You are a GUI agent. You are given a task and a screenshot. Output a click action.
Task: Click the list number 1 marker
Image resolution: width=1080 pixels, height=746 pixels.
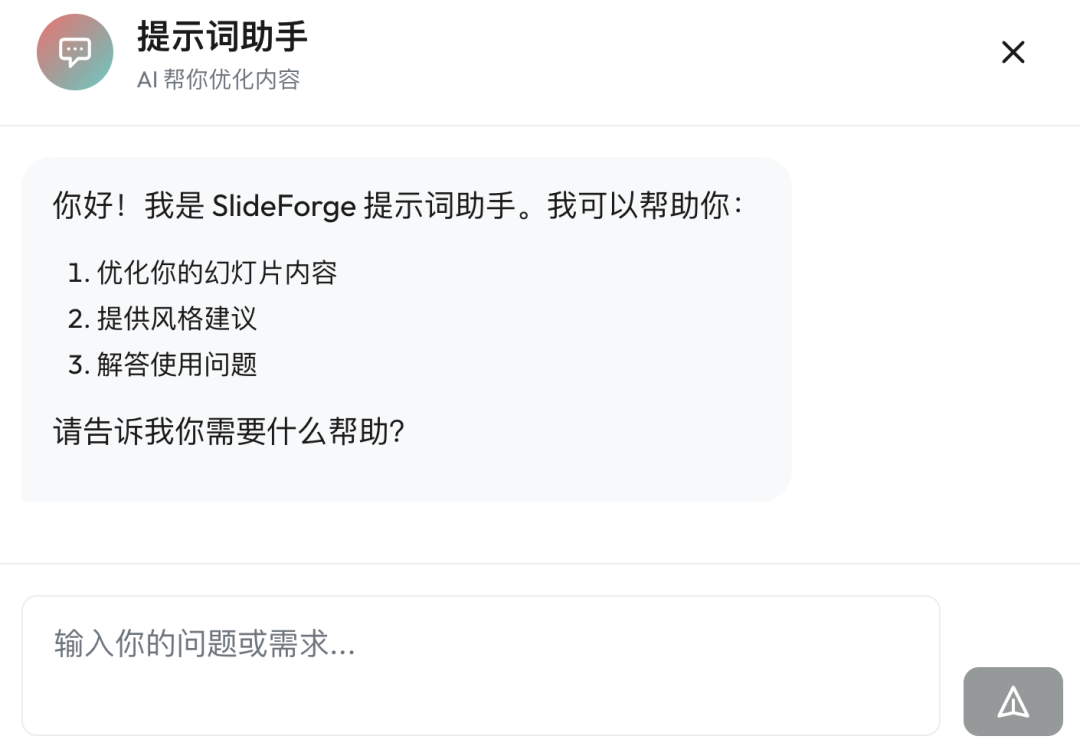77,272
